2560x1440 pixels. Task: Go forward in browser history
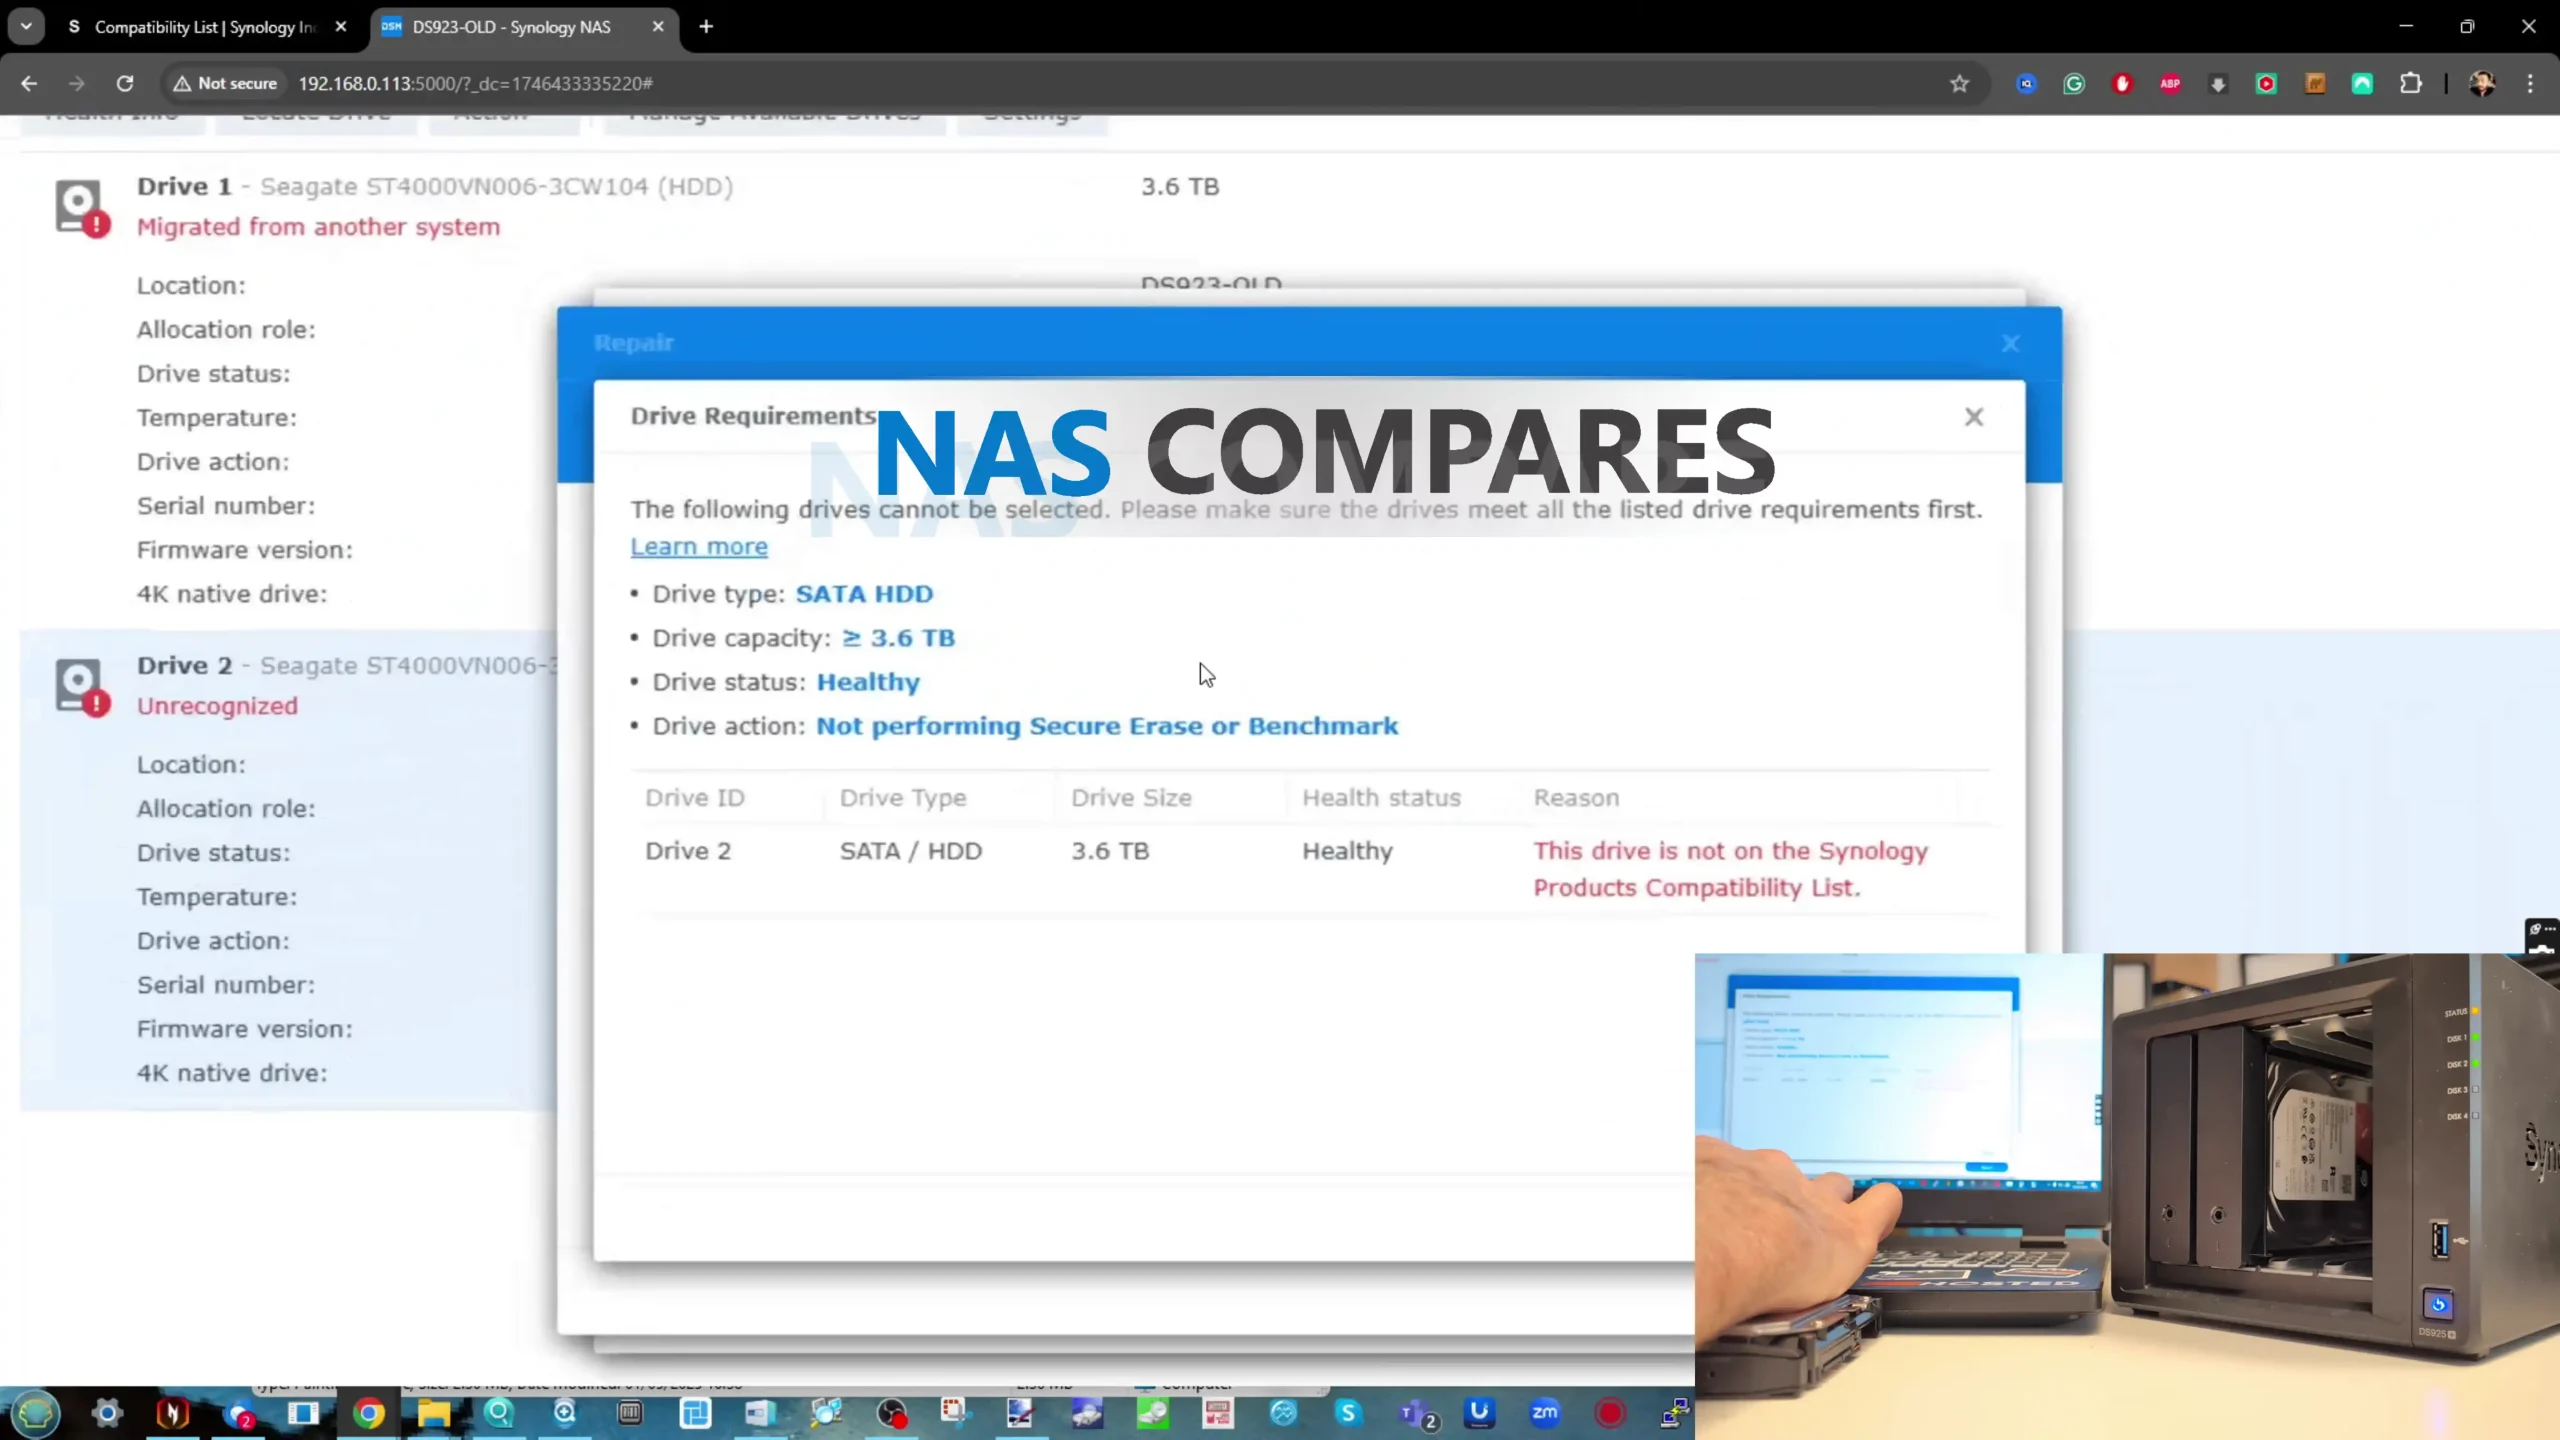tap(77, 84)
